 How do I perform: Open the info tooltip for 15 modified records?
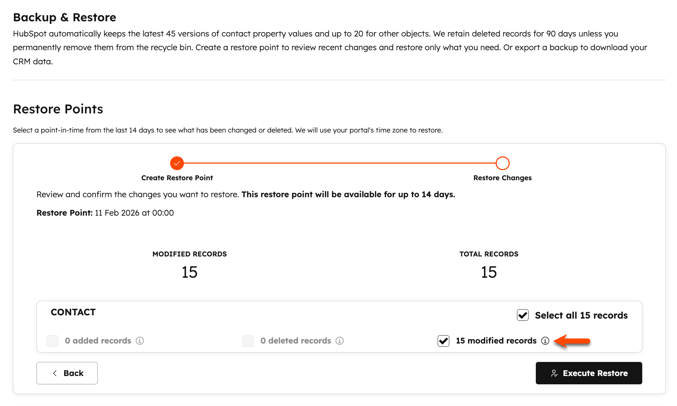click(x=545, y=341)
